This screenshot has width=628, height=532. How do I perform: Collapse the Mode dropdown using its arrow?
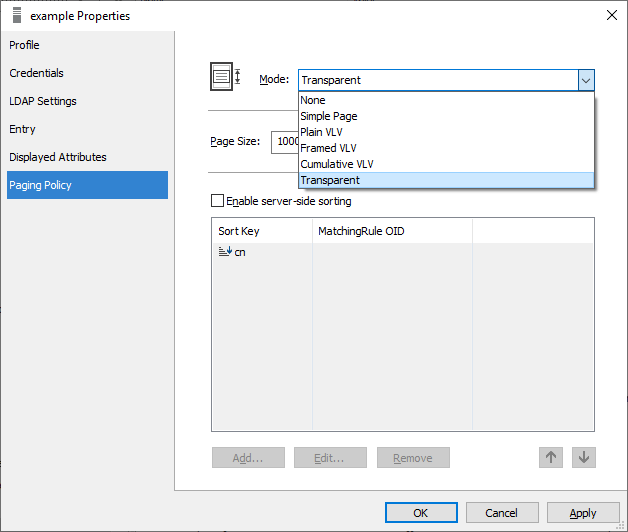pyautogui.click(x=586, y=80)
